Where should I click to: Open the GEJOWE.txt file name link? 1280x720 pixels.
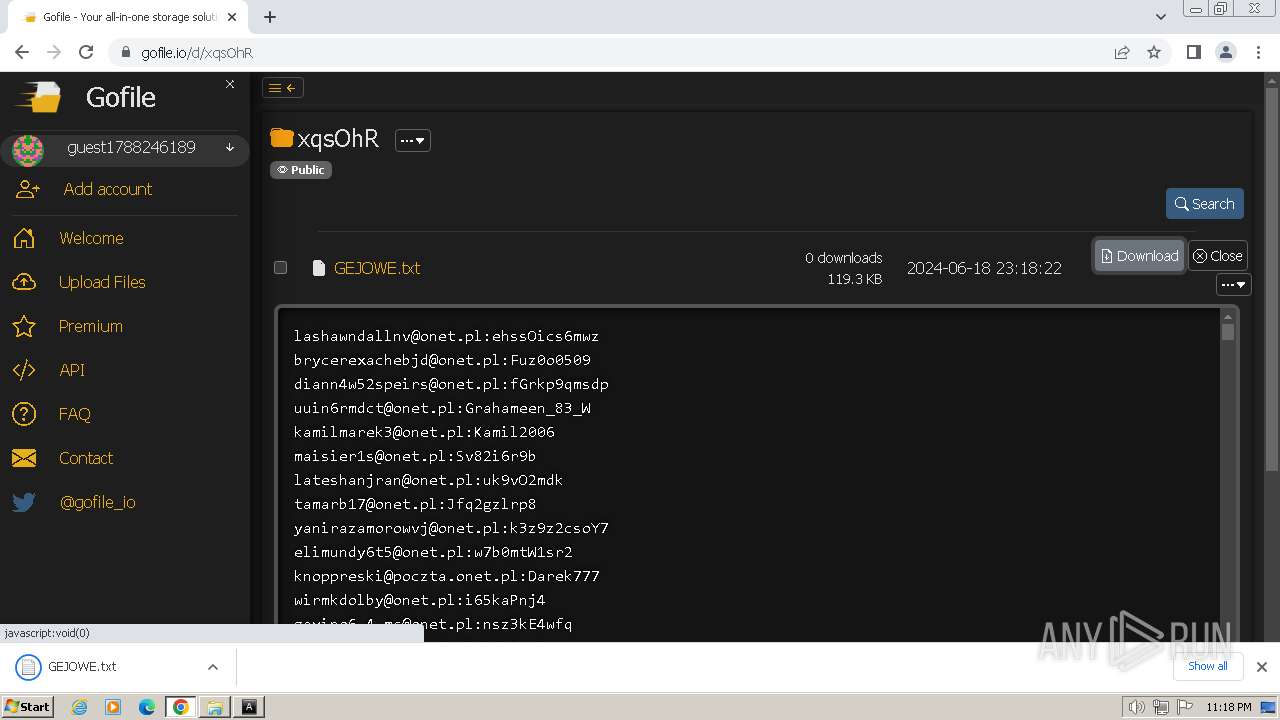(x=377, y=268)
